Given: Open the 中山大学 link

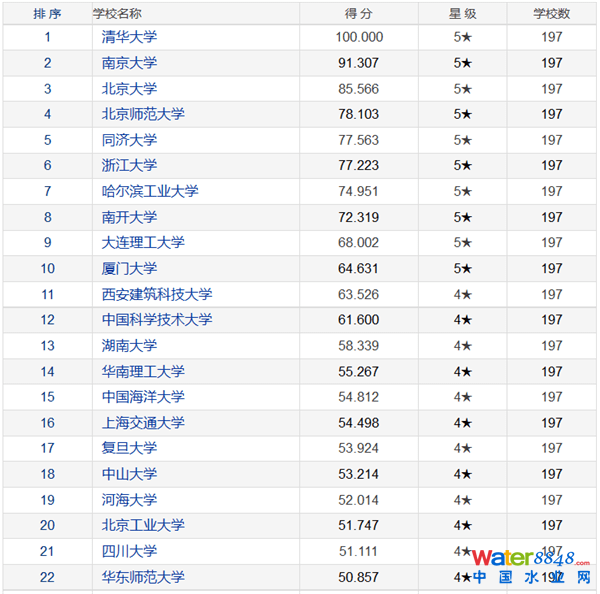Looking at the screenshot, I should 129,474.
